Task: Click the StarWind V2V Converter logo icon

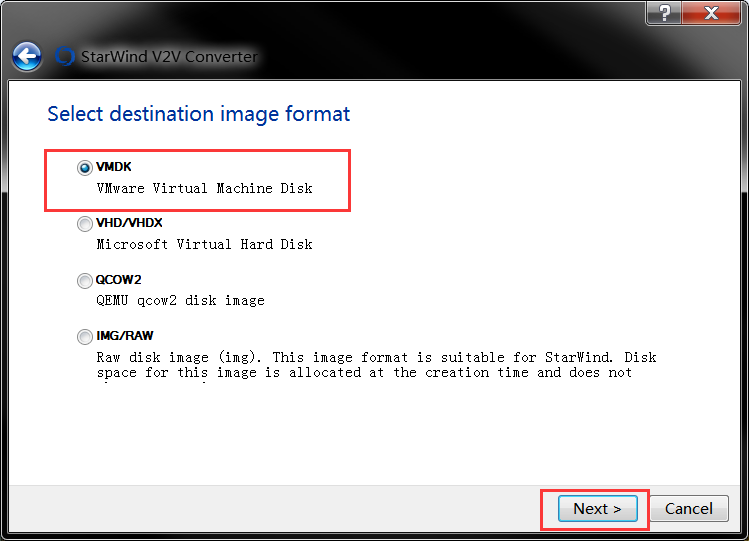Action: pyautogui.click(x=65, y=56)
